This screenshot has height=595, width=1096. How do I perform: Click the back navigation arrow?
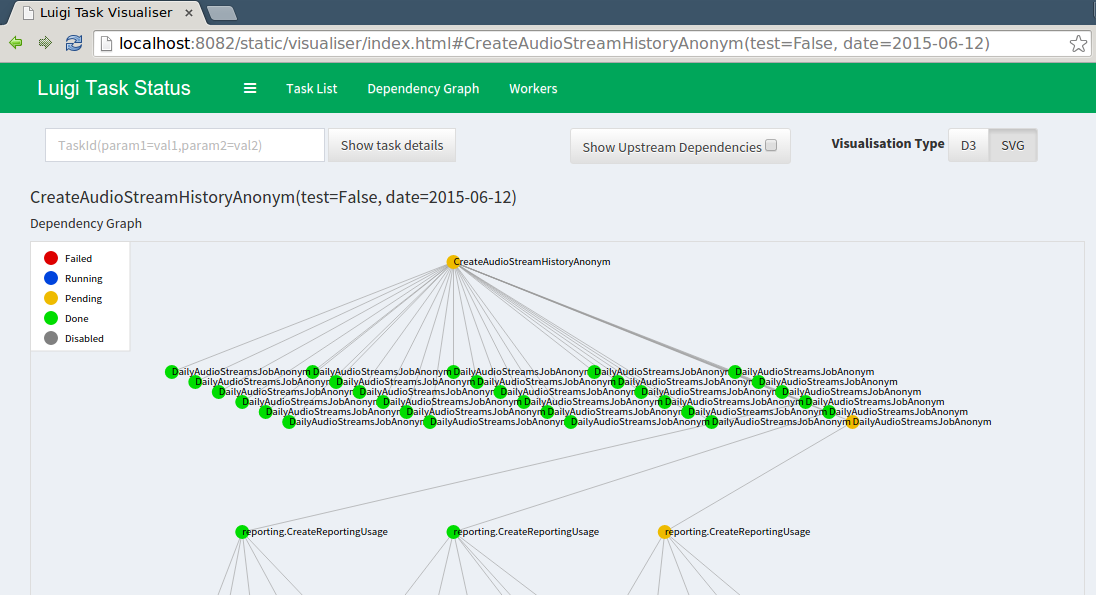[x=17, y=43]
